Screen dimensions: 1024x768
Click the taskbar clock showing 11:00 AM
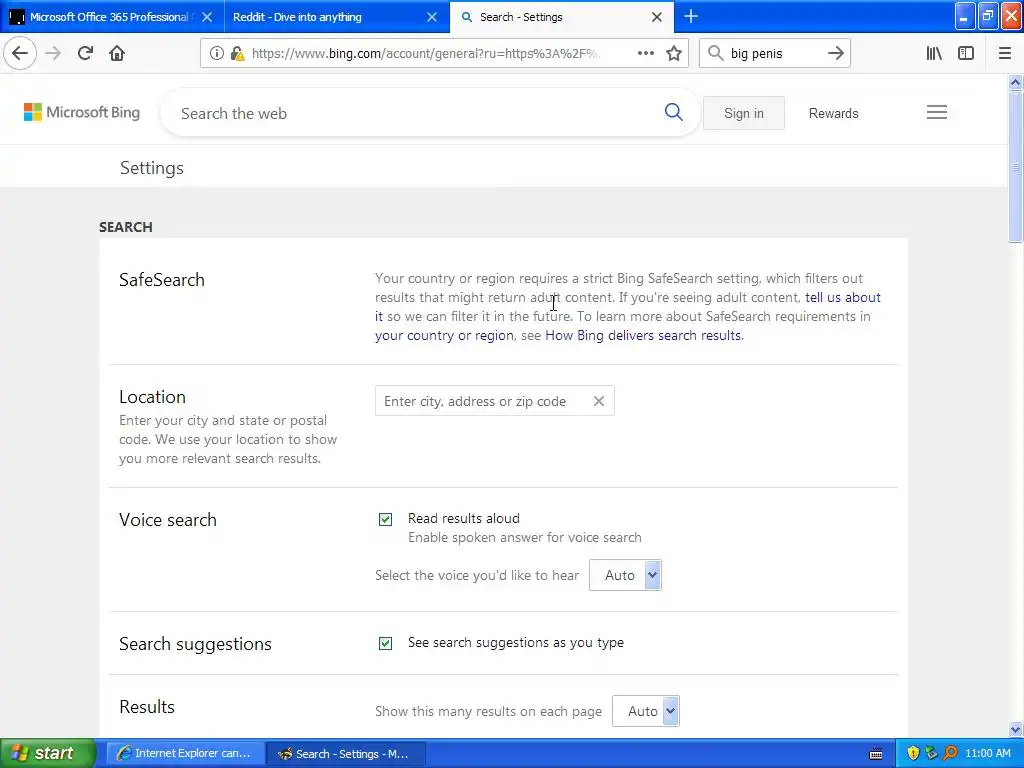(x=987, y=754)
